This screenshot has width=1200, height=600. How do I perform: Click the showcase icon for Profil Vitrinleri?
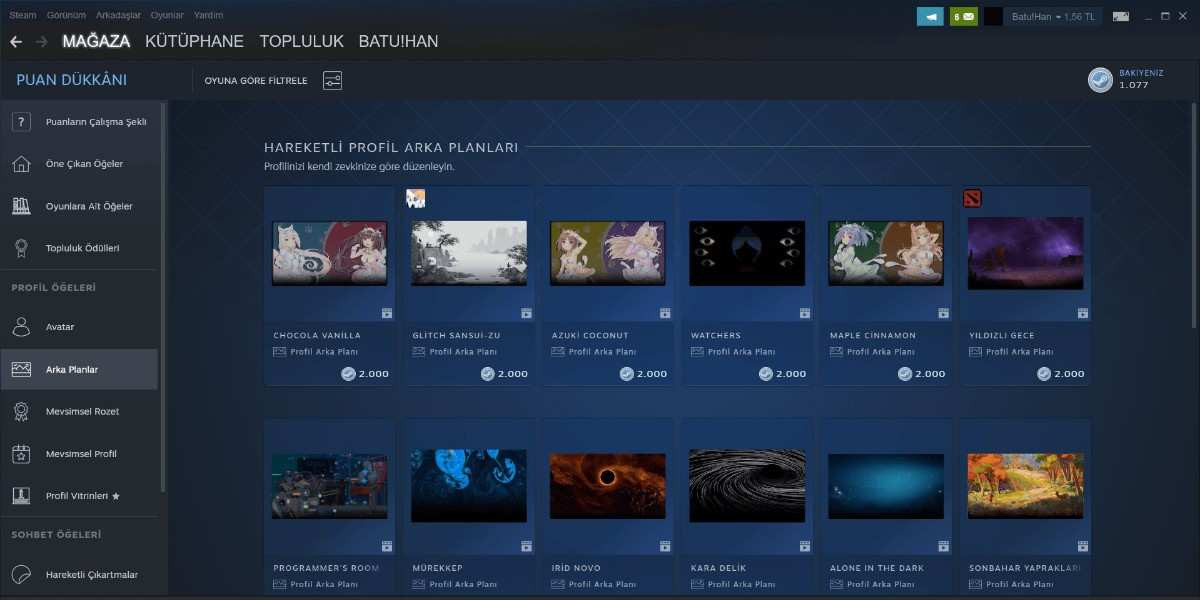[x=21, y=495]
